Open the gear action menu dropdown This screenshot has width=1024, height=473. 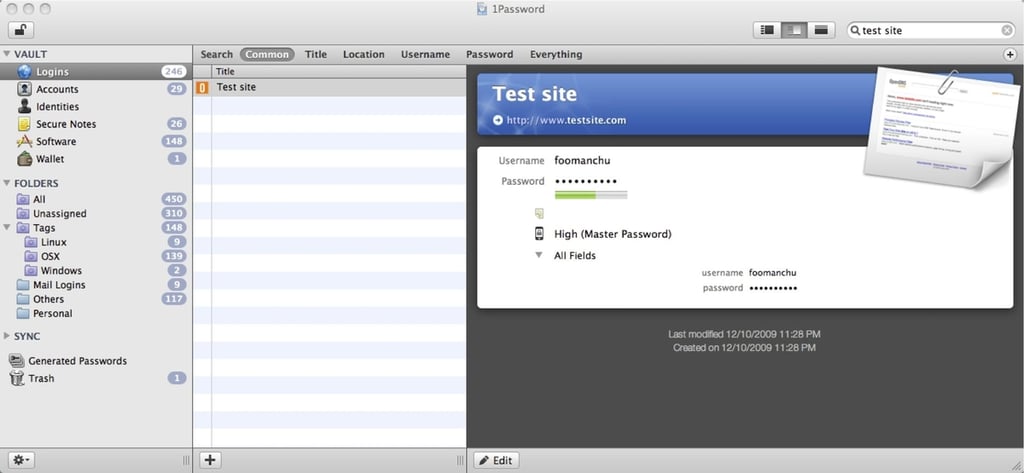(21, 460)
